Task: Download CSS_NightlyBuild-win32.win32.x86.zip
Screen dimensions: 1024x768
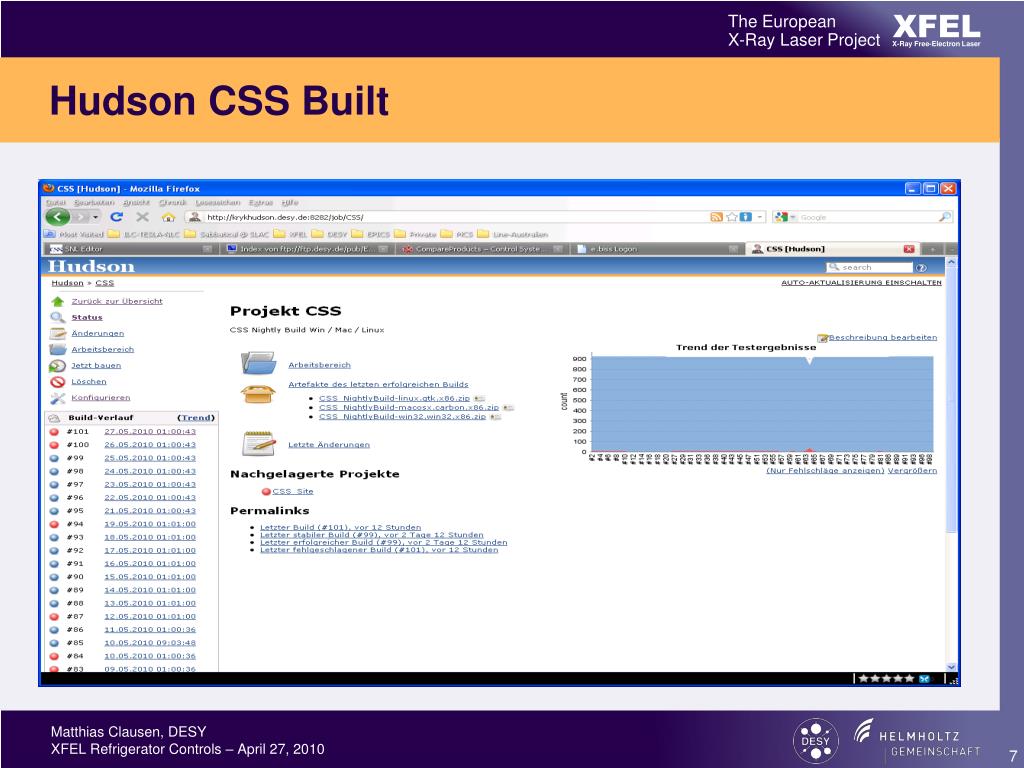Action: (402, 417)
